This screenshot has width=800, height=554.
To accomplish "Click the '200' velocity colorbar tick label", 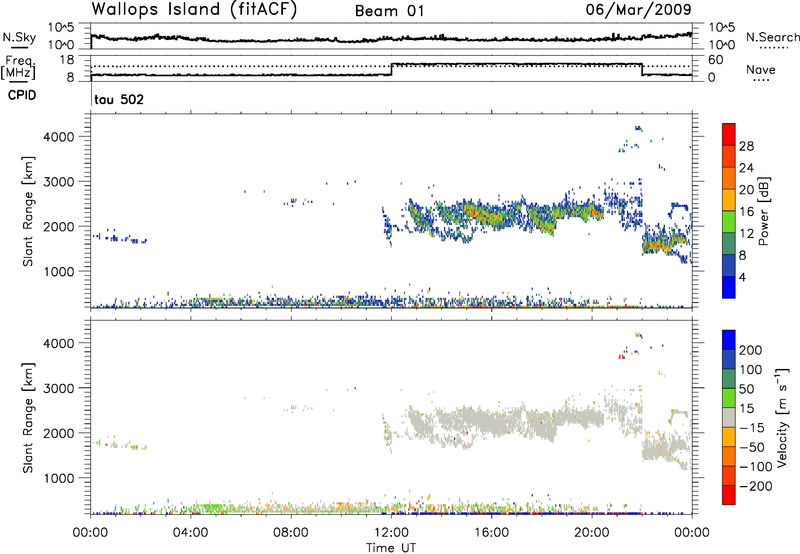I will click(751, 350).
